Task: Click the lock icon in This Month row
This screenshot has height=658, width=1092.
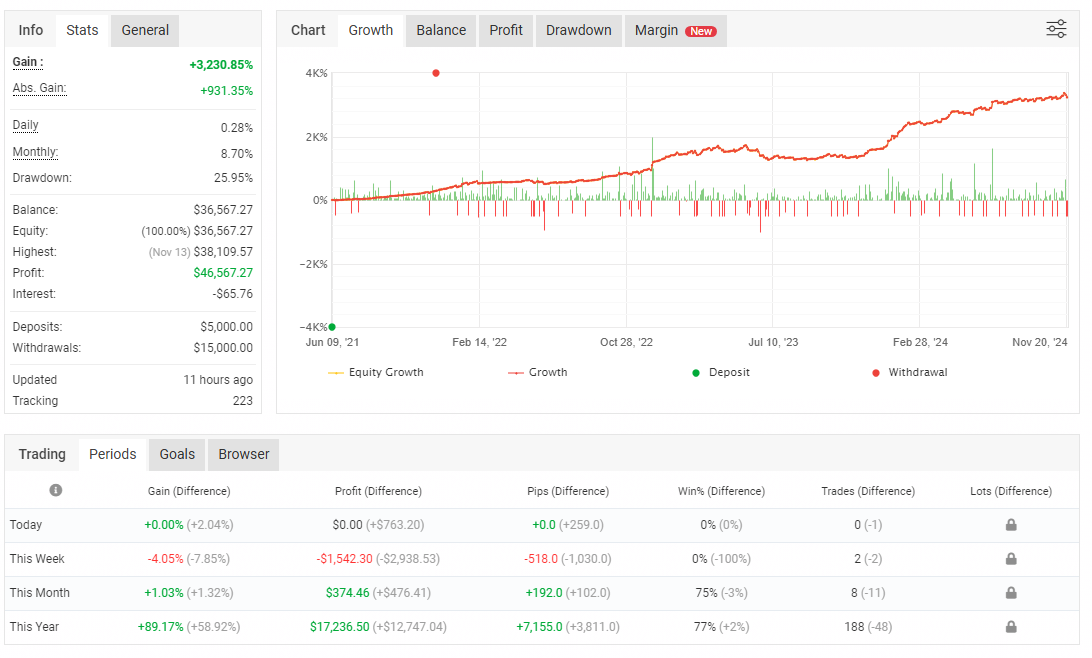Action: pyautogui.click(x=1011, y=593)
